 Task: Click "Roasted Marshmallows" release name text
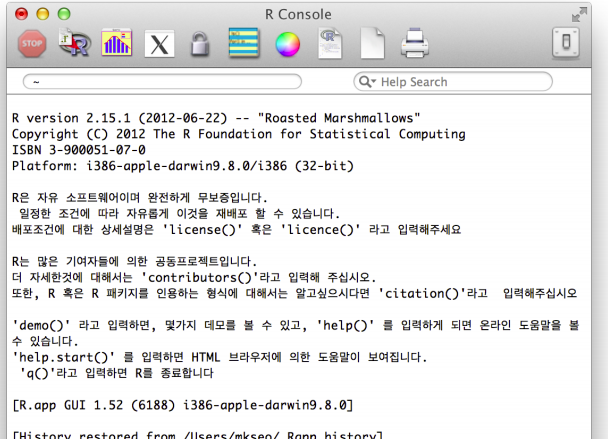(x=339, y=118)
